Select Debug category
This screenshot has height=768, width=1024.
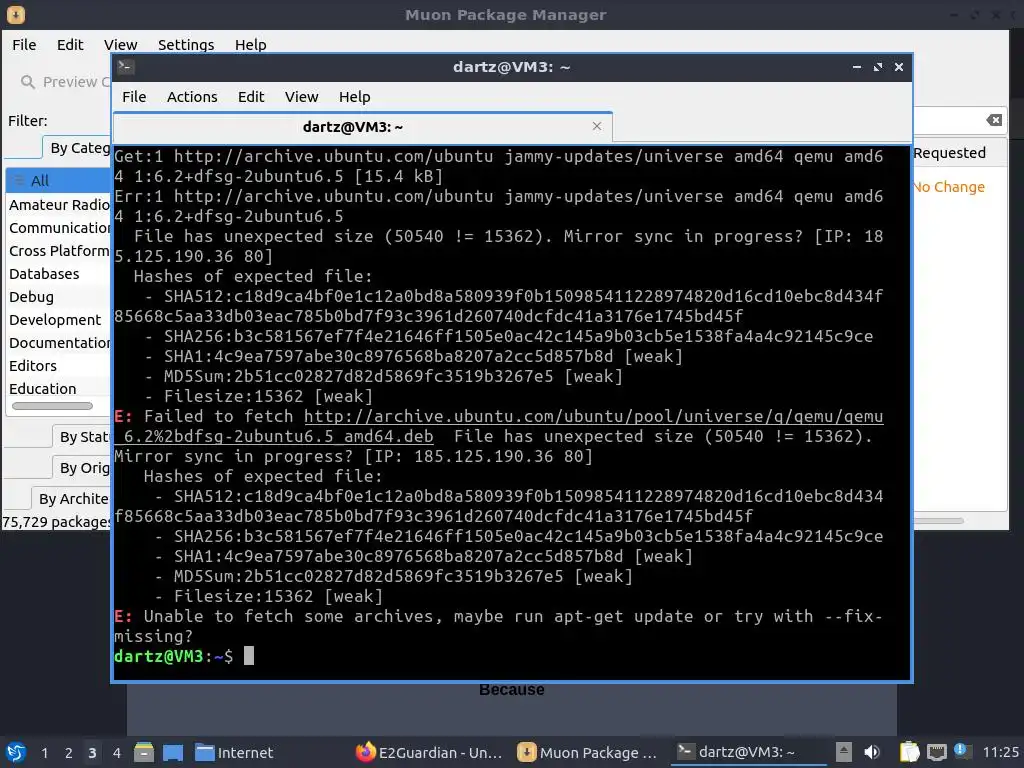(x=59, y=296)
